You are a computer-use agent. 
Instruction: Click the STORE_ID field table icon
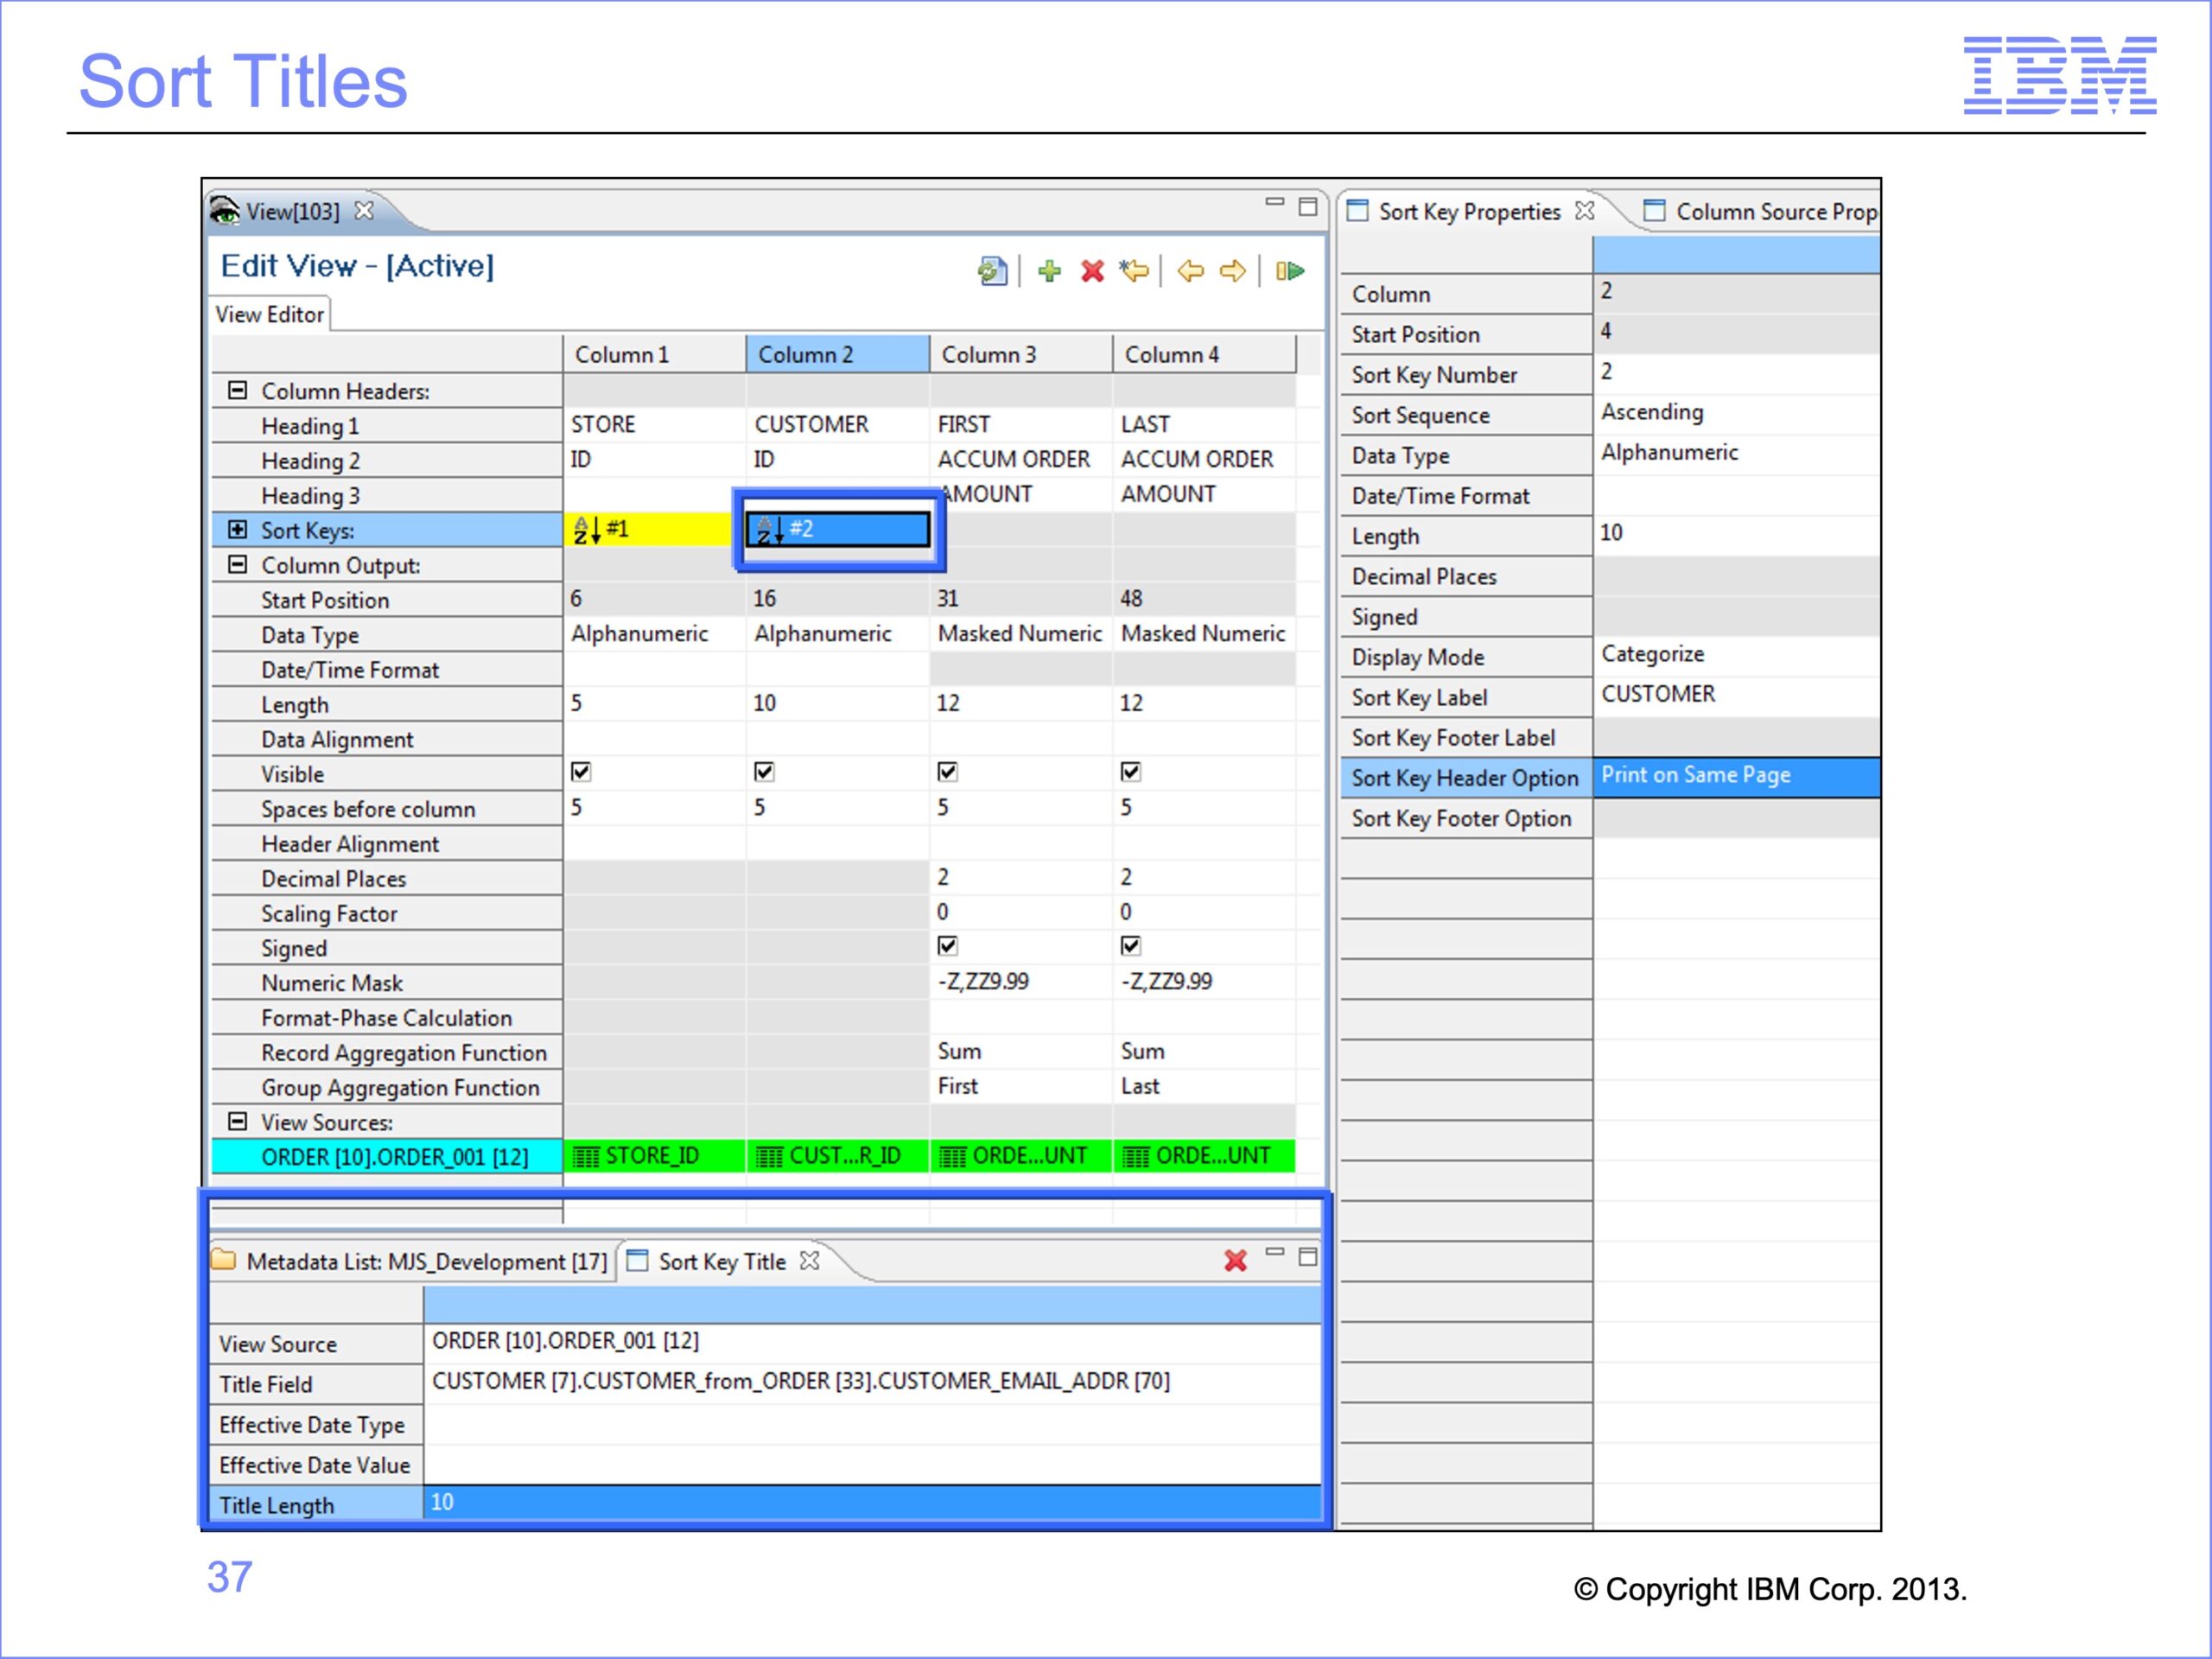tap(586, 1157)
